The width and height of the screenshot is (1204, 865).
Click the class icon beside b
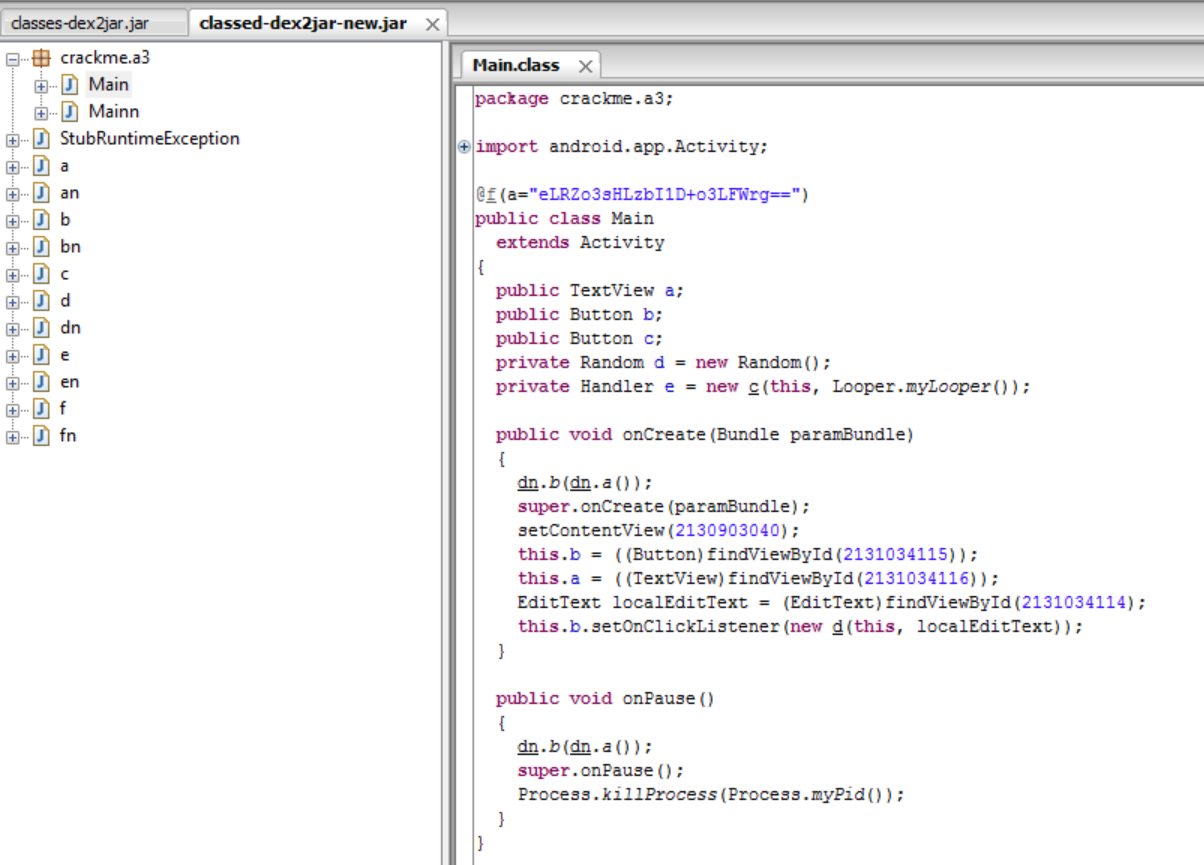[41, 220]
